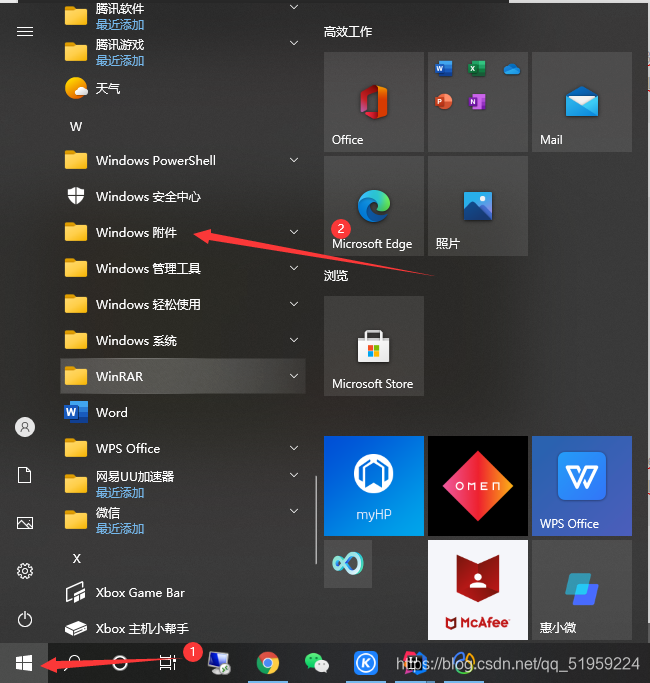Launch Microsoft Edge tile
This screenshot has width=650, height=683.
click(374, 206)
